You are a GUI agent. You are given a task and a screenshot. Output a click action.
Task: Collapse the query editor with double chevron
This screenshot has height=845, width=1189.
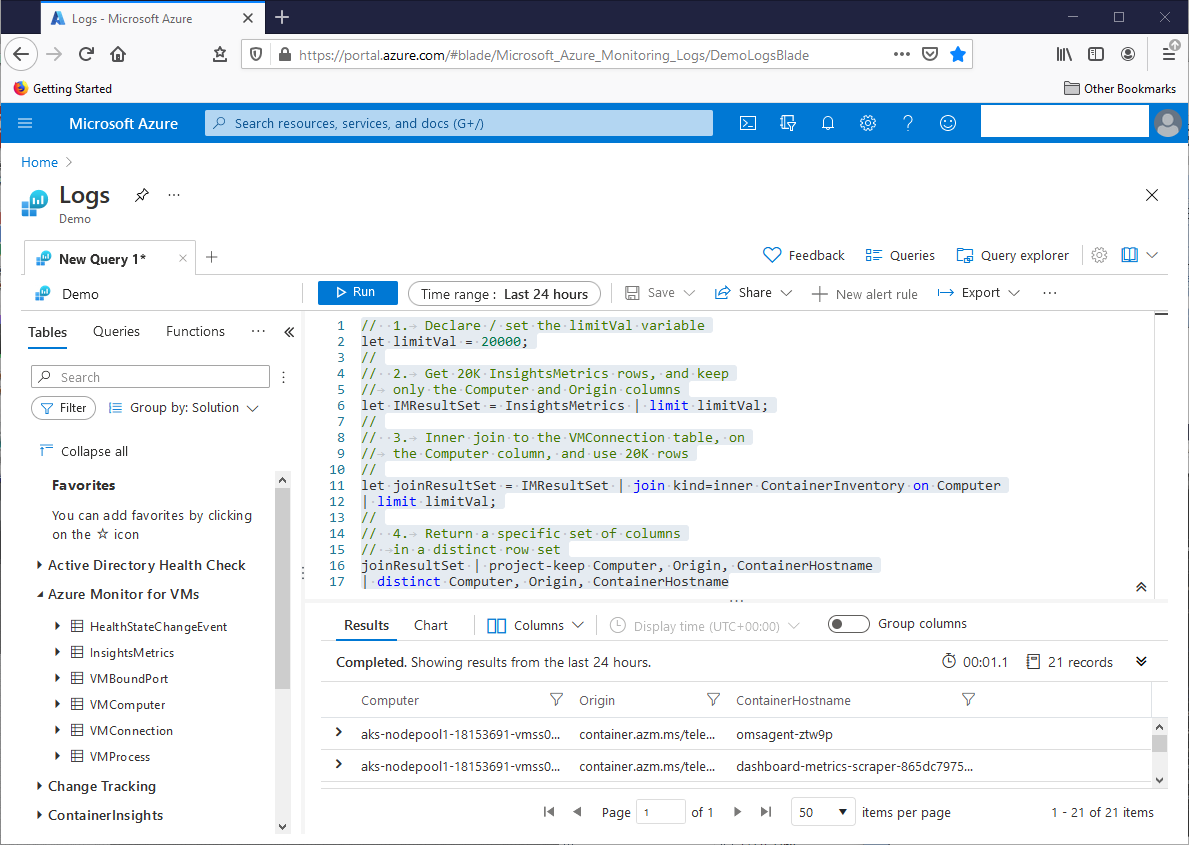click(x=1141, y=587)
